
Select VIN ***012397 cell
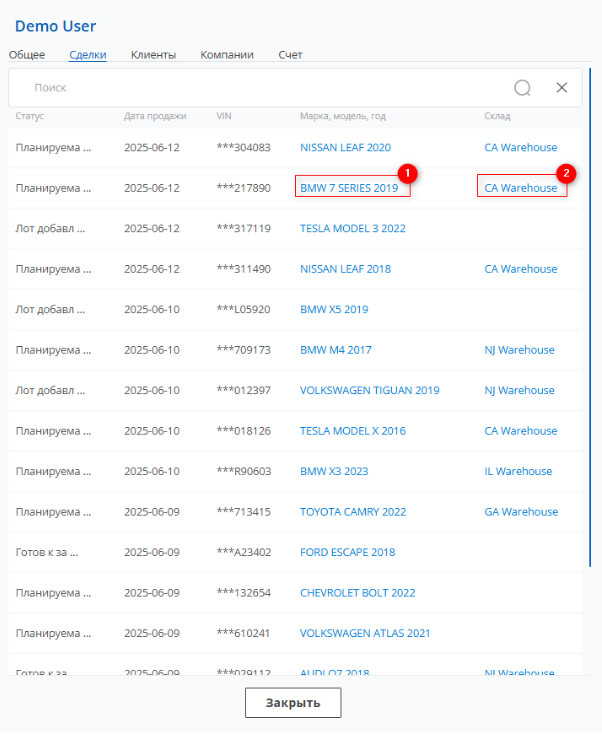(x=243, y=390)
